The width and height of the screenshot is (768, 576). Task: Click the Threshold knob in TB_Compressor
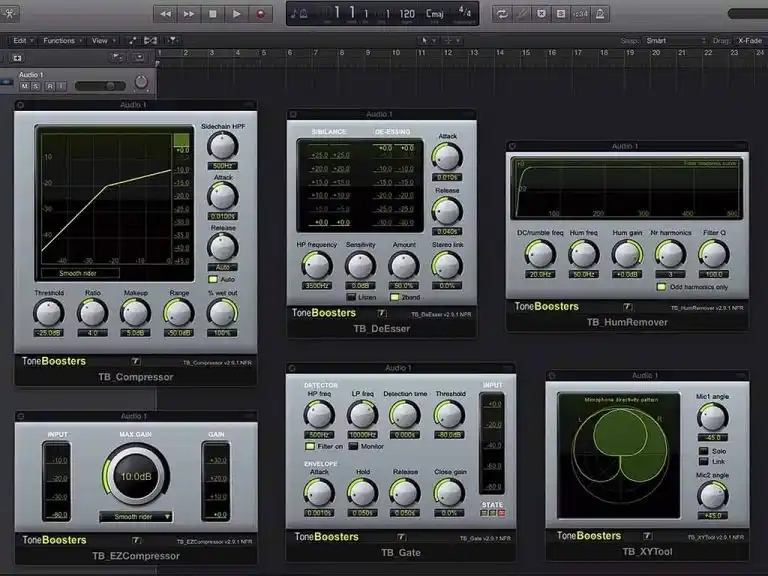[48, 313]
